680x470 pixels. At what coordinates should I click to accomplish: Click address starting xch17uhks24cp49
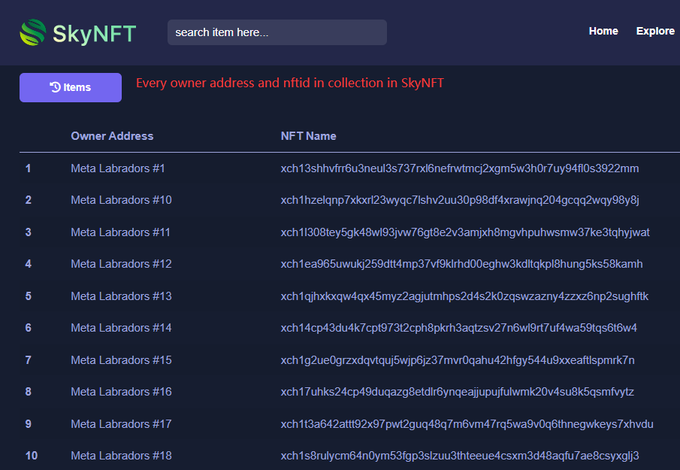pyautogui.click(x=457, y=392)
